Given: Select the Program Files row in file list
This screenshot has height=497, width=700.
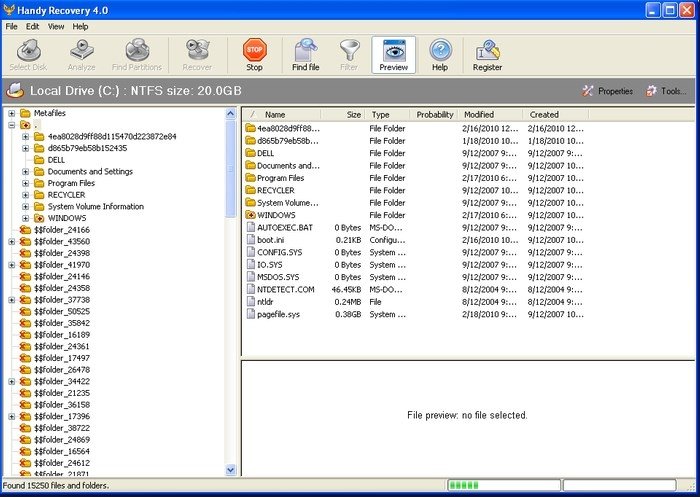Looking at the screenshot, I should [x=415, y=178].
